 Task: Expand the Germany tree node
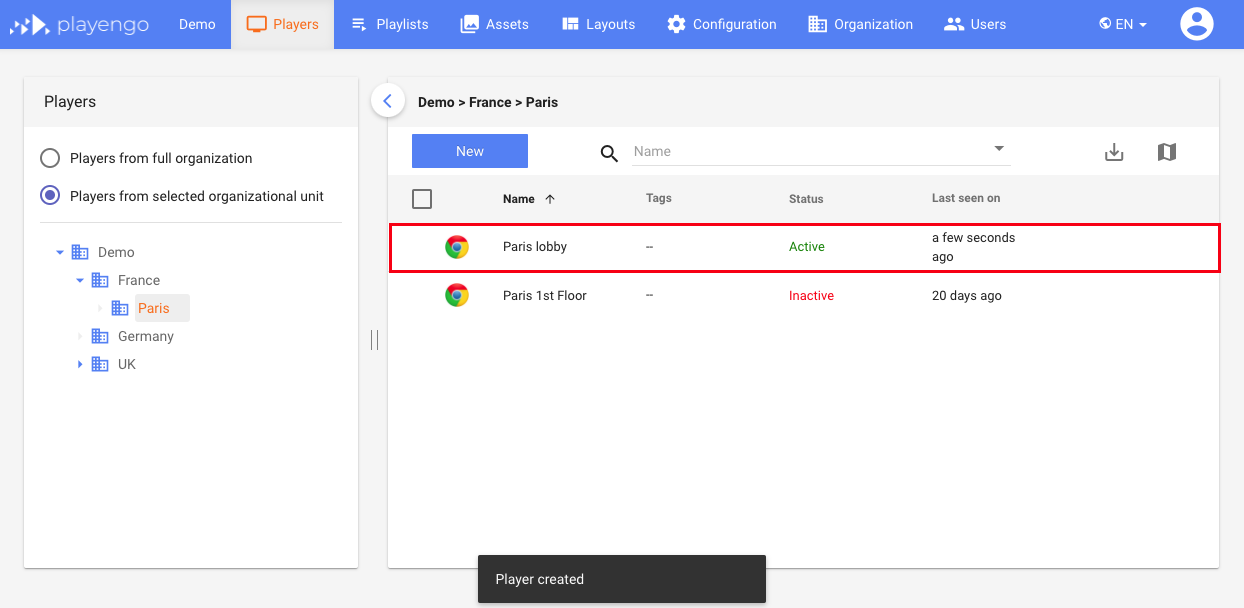(80, 337)
